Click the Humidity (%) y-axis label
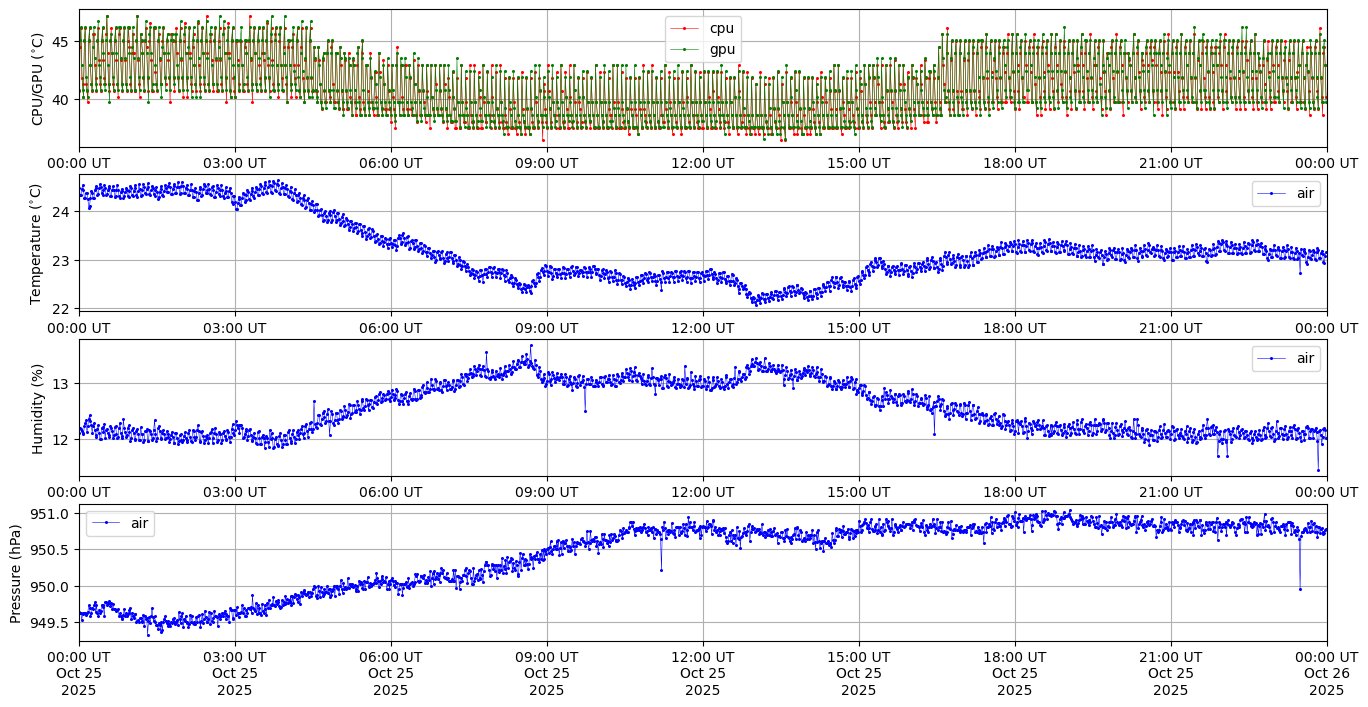1368x707 pixels. click(38, 408)
